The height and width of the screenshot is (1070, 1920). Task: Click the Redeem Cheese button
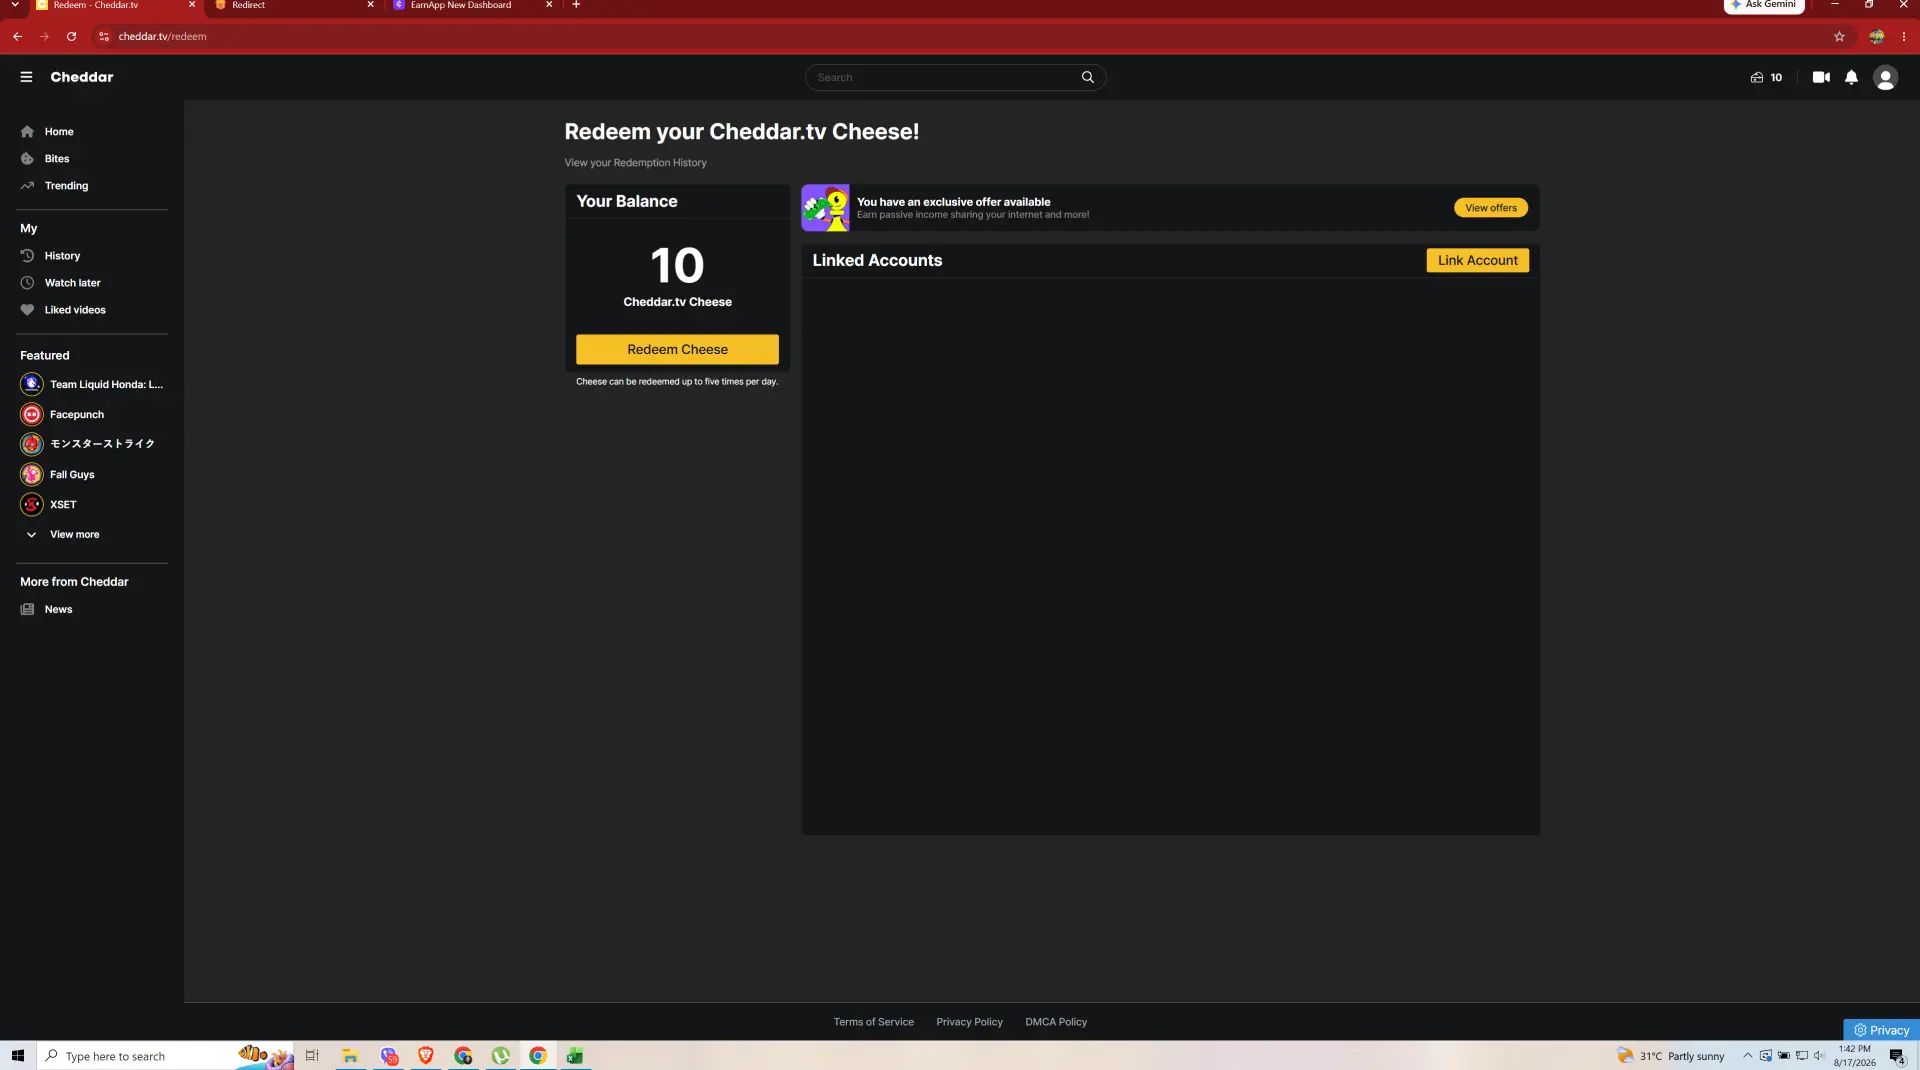[677, 350]
